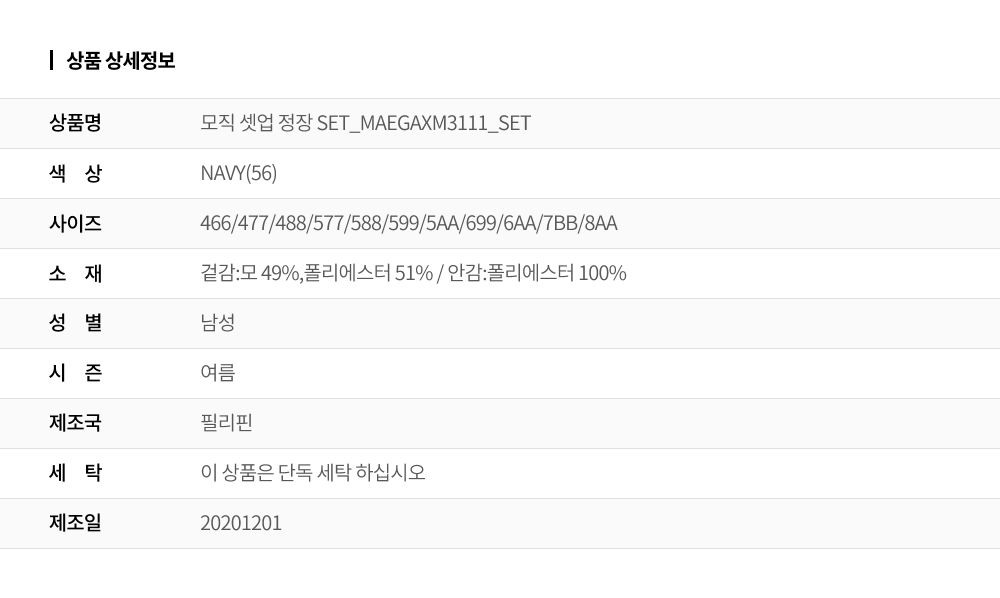Image resolution: width=1000 pixels, height=598 pixels.
Task: Select the 제조일 row label
Action: [x=75, y=523]
